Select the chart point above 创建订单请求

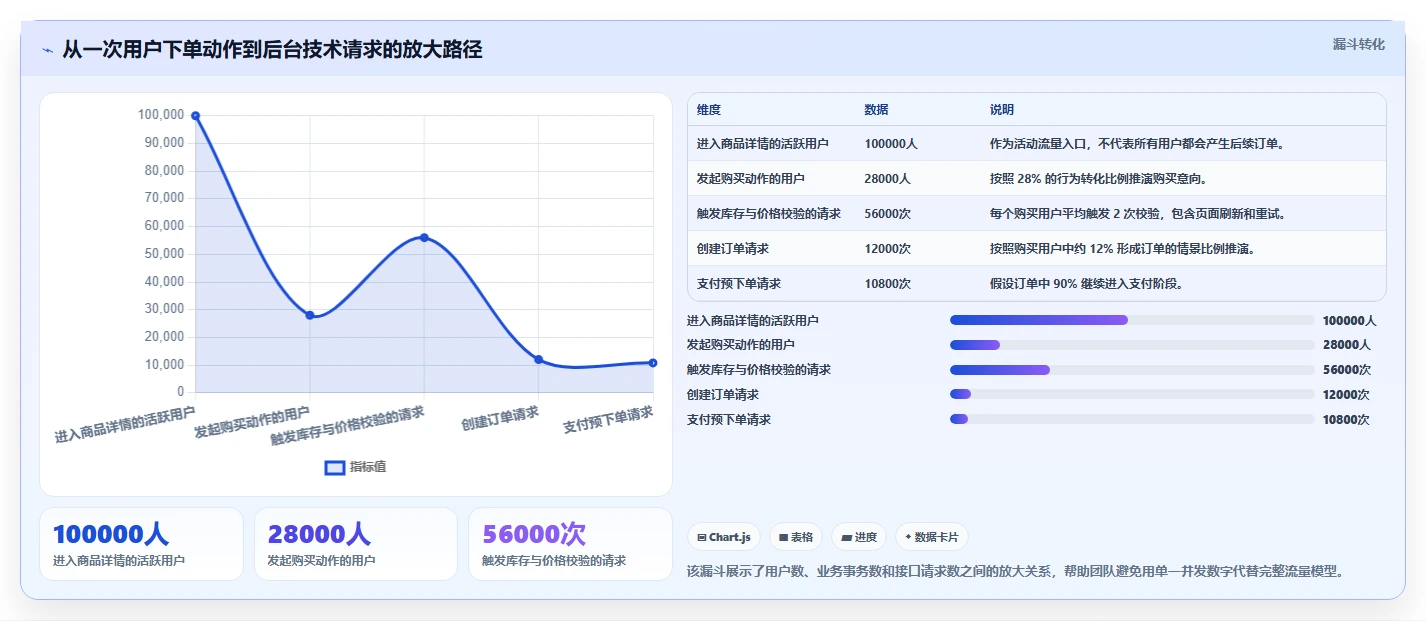pos(539,360)
